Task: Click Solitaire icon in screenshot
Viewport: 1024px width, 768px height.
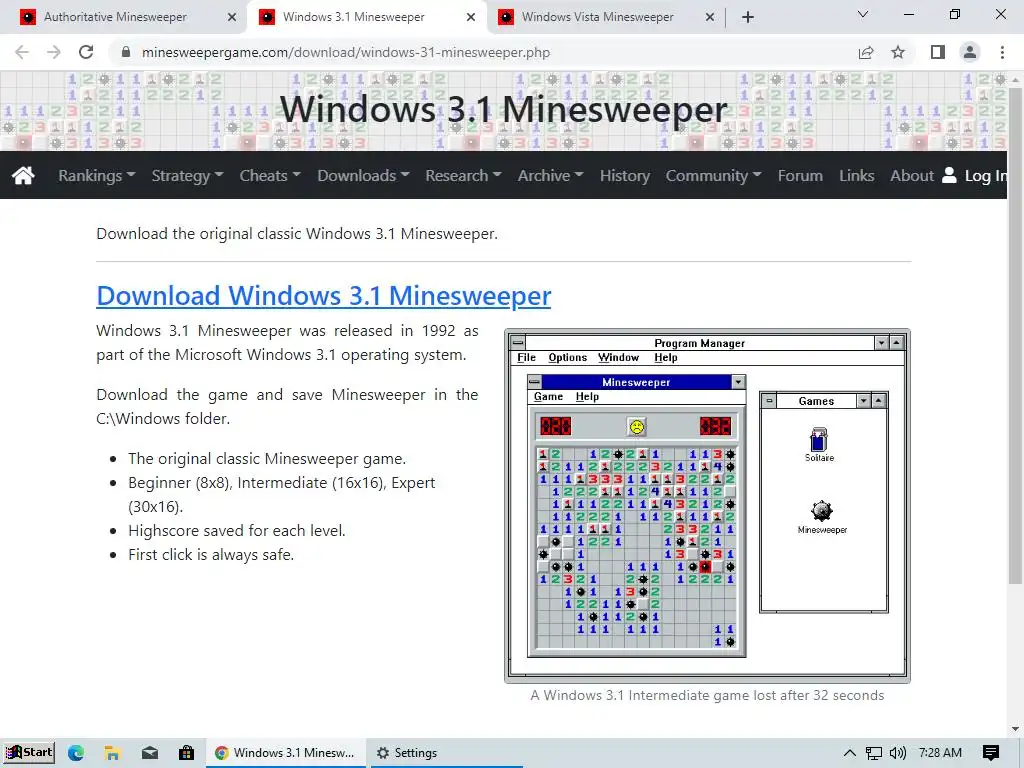Action: tap(819, 444)
